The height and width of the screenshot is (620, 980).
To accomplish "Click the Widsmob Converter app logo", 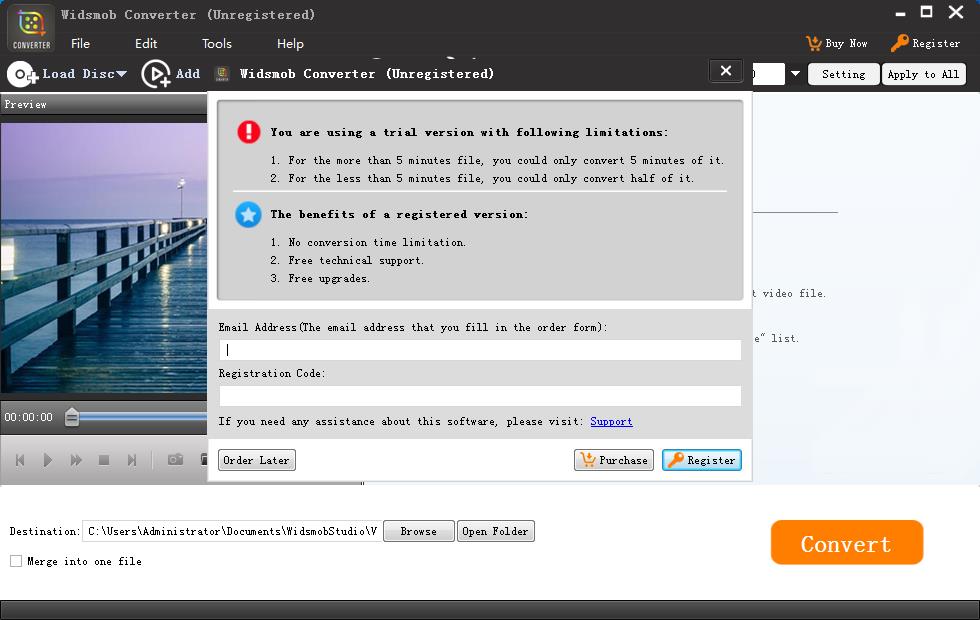I will 31,28.
